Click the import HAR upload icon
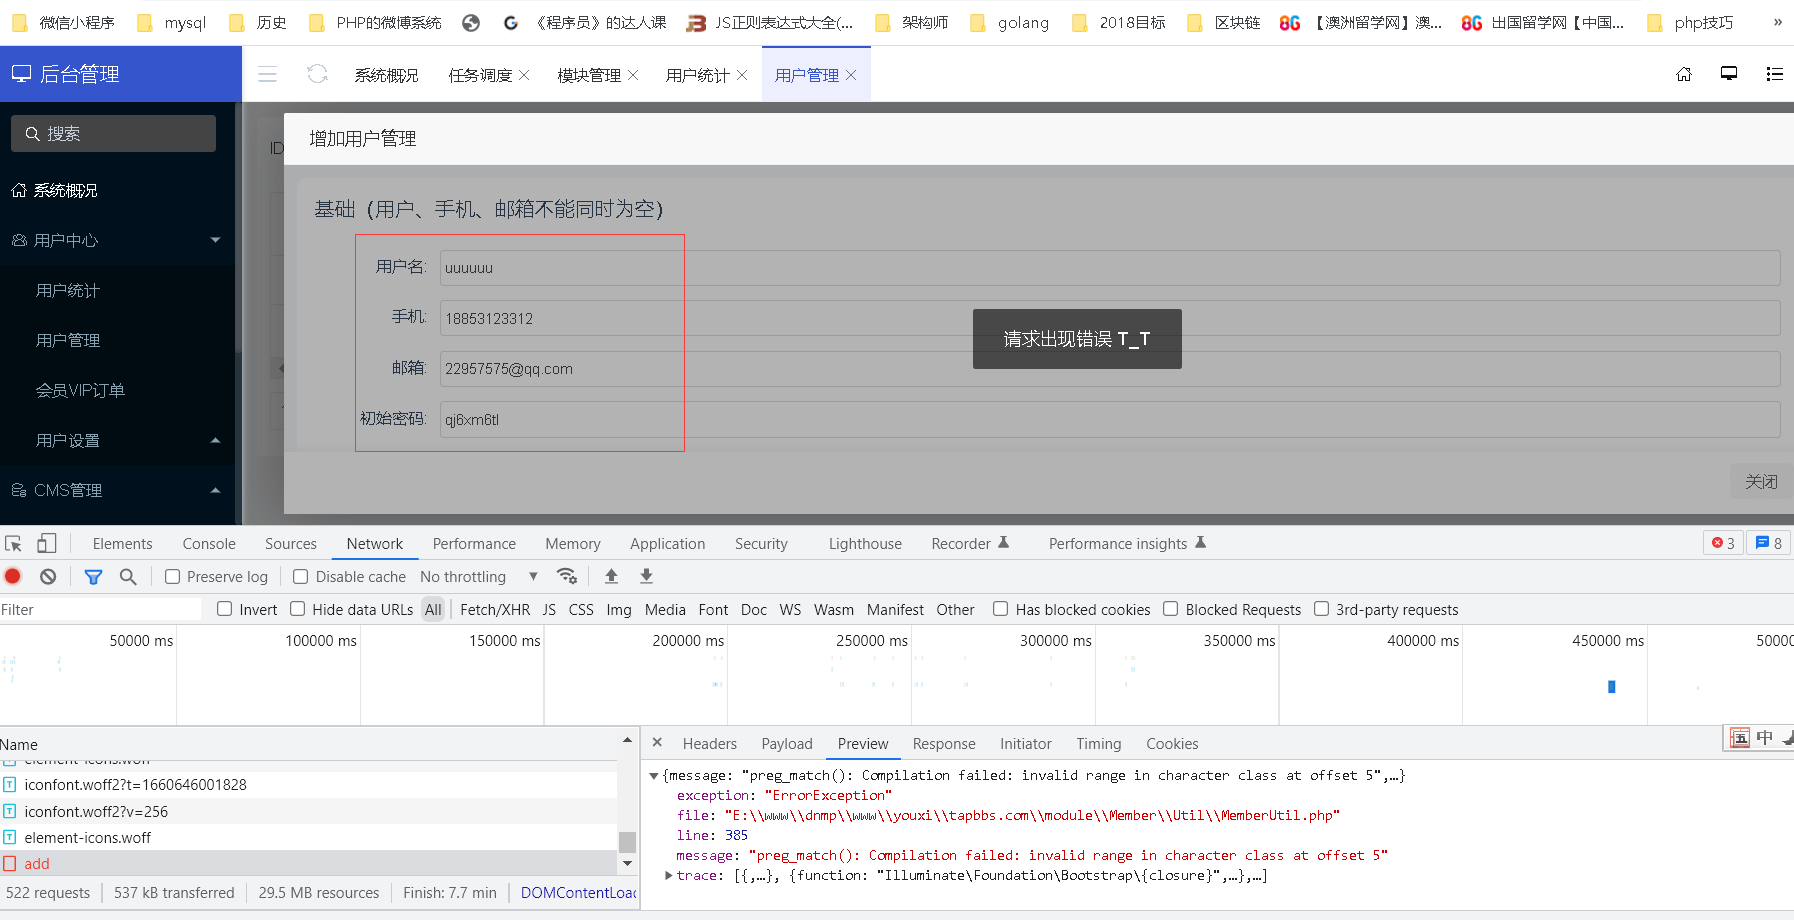This screenshot has height=920, width=1794. pos(611,576)
